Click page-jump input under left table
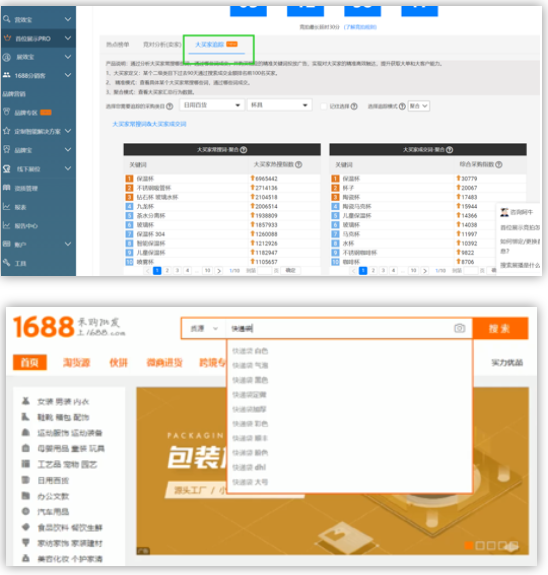Viewport: 548px width, 575px height. [264, 271]
